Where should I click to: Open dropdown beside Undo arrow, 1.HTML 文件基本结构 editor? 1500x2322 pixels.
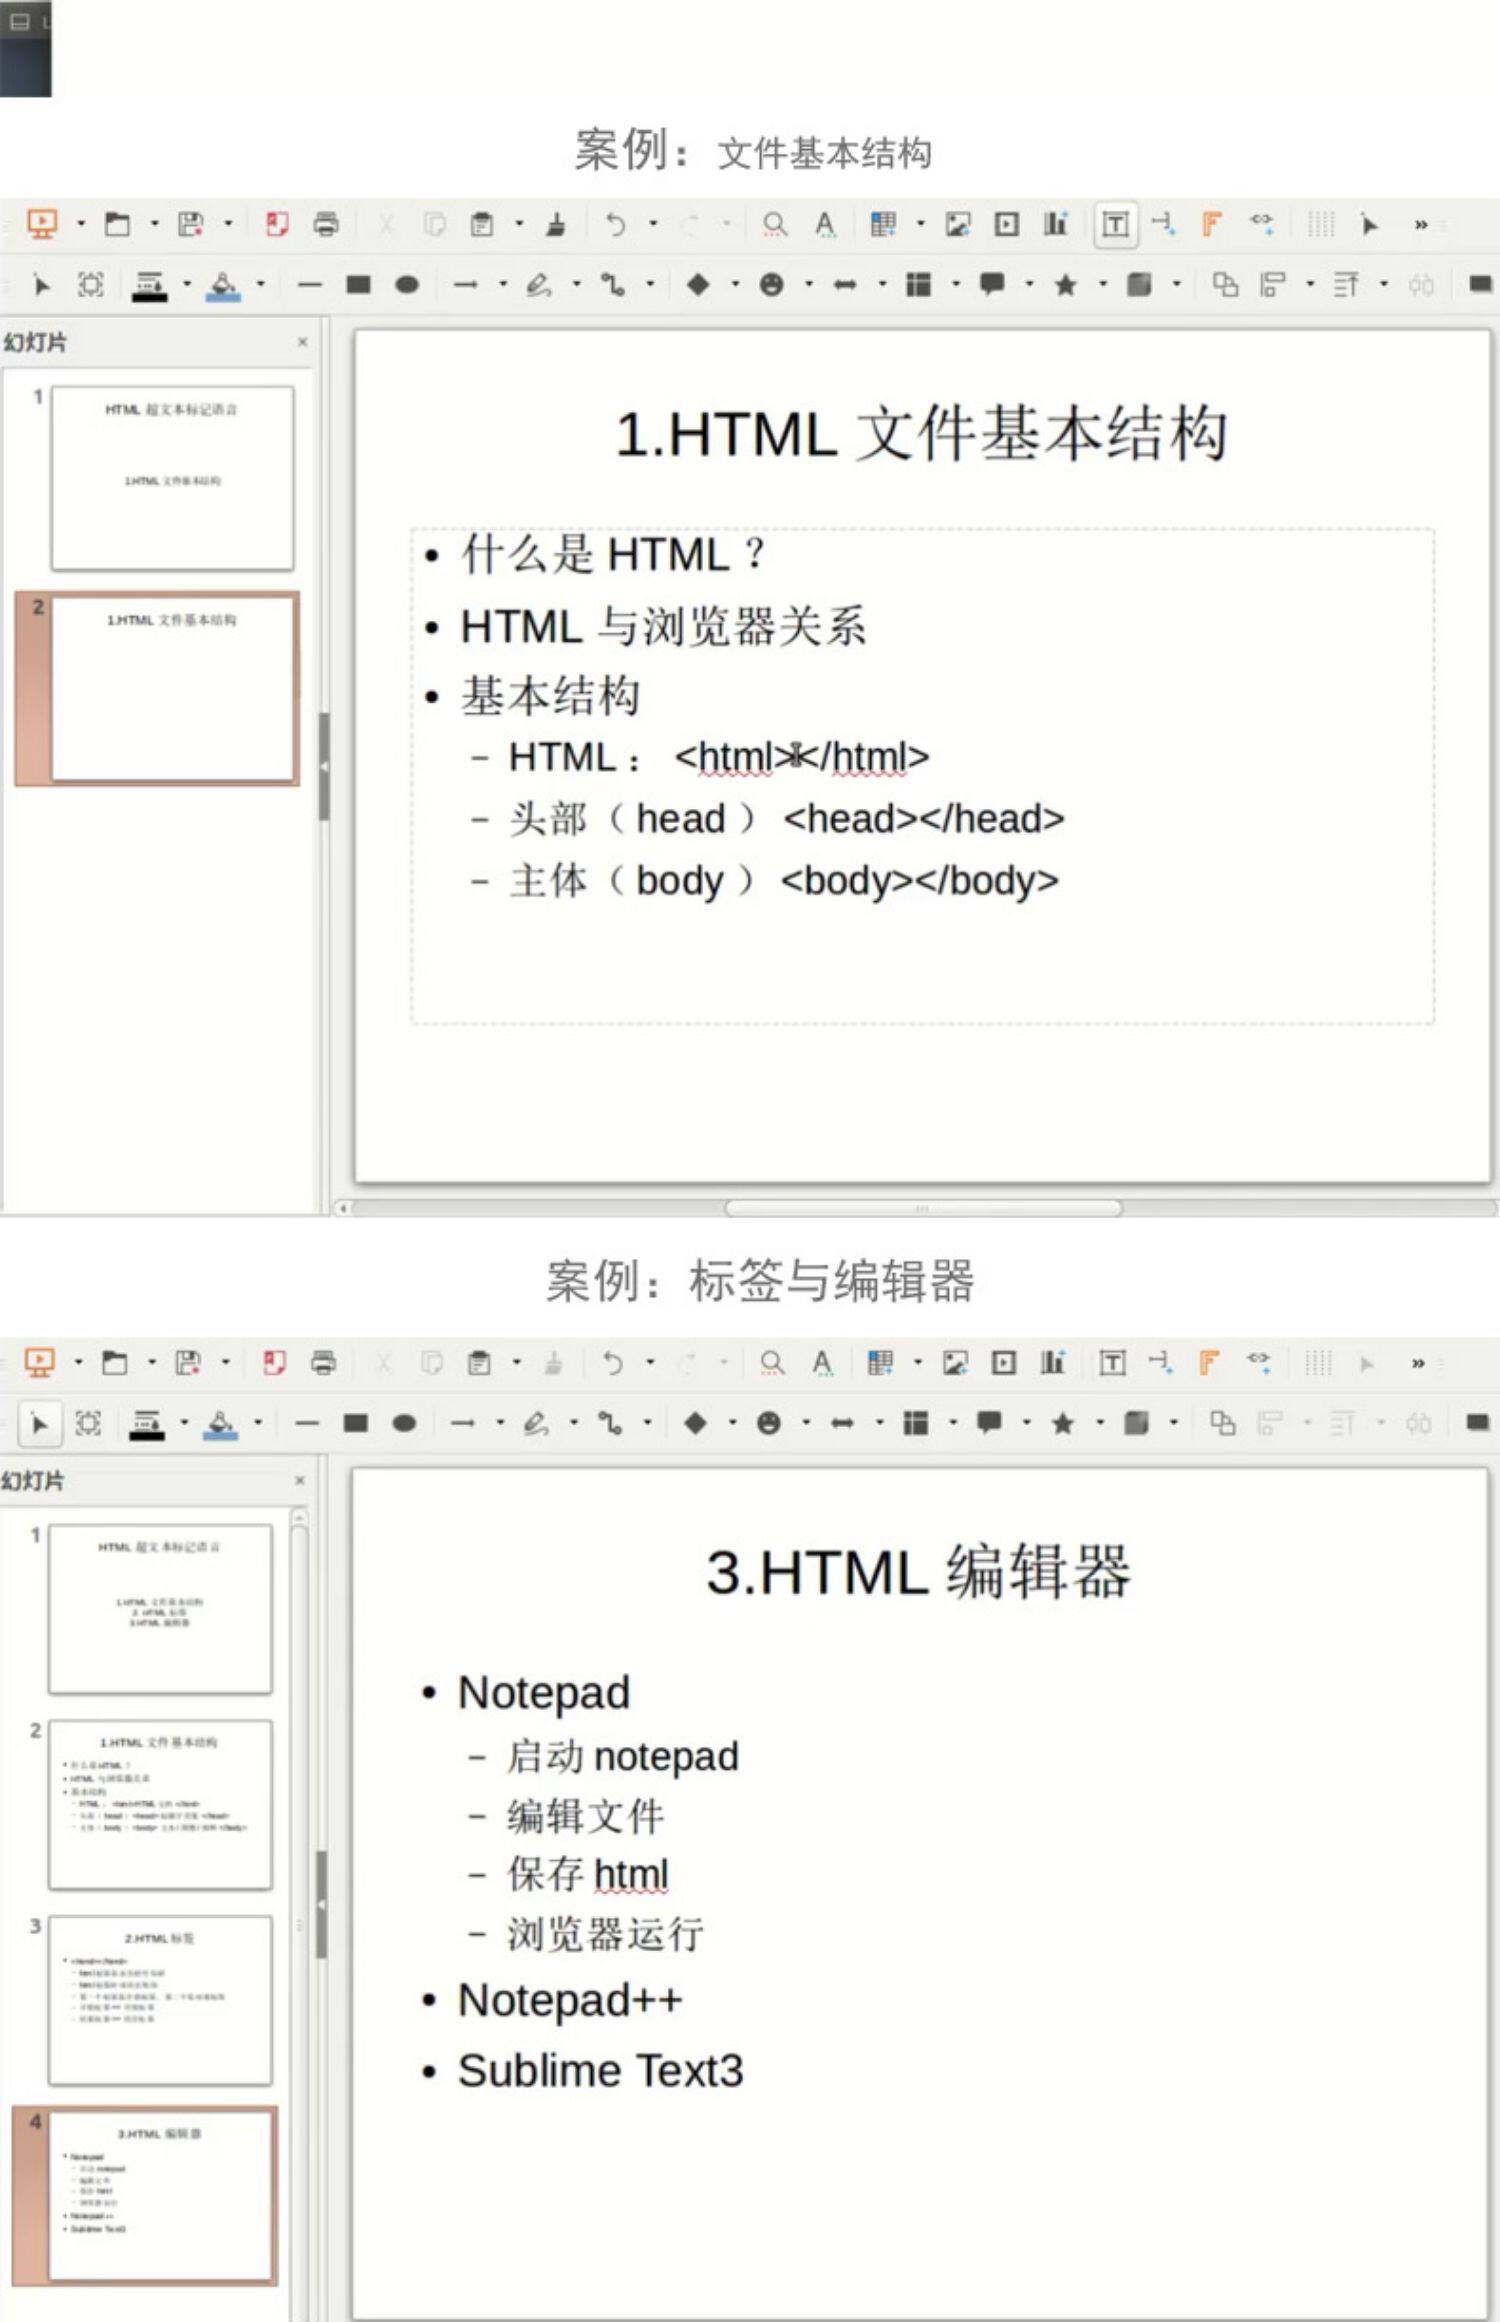point(653,224)
